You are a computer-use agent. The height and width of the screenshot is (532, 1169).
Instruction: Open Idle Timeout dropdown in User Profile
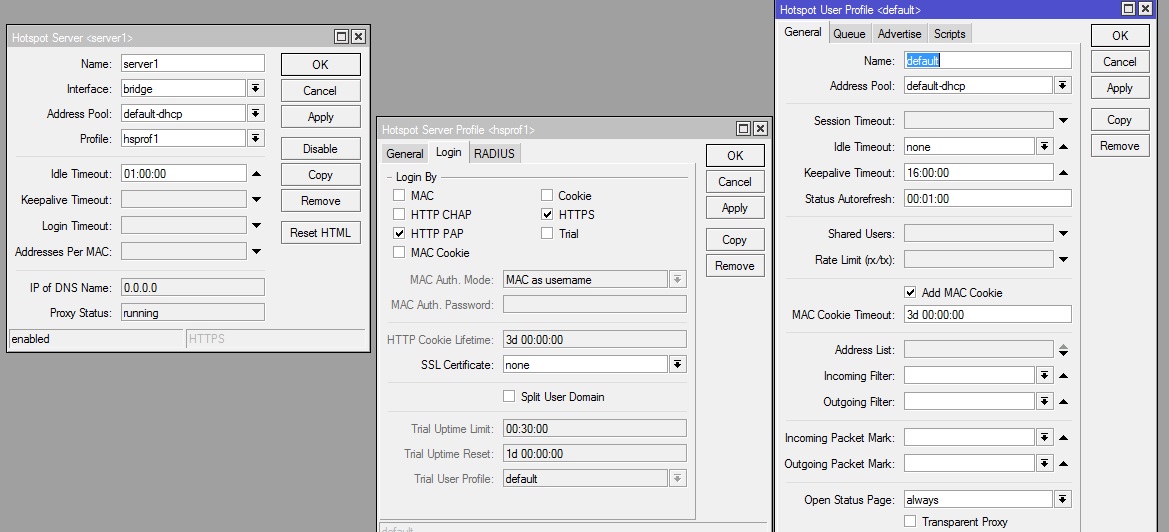point(1044,147)
